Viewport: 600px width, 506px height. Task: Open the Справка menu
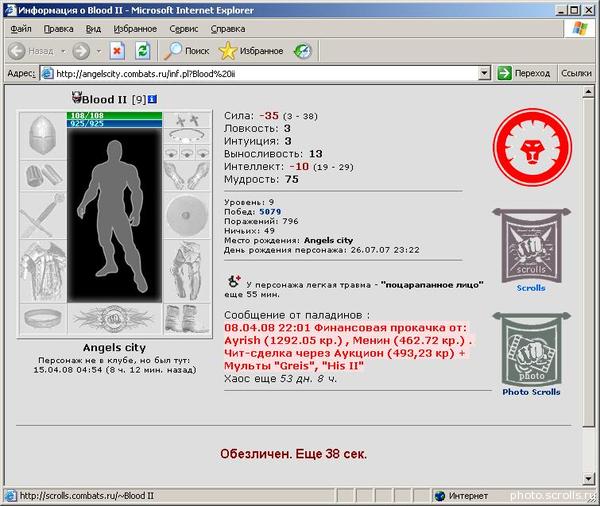click(228, 29)
